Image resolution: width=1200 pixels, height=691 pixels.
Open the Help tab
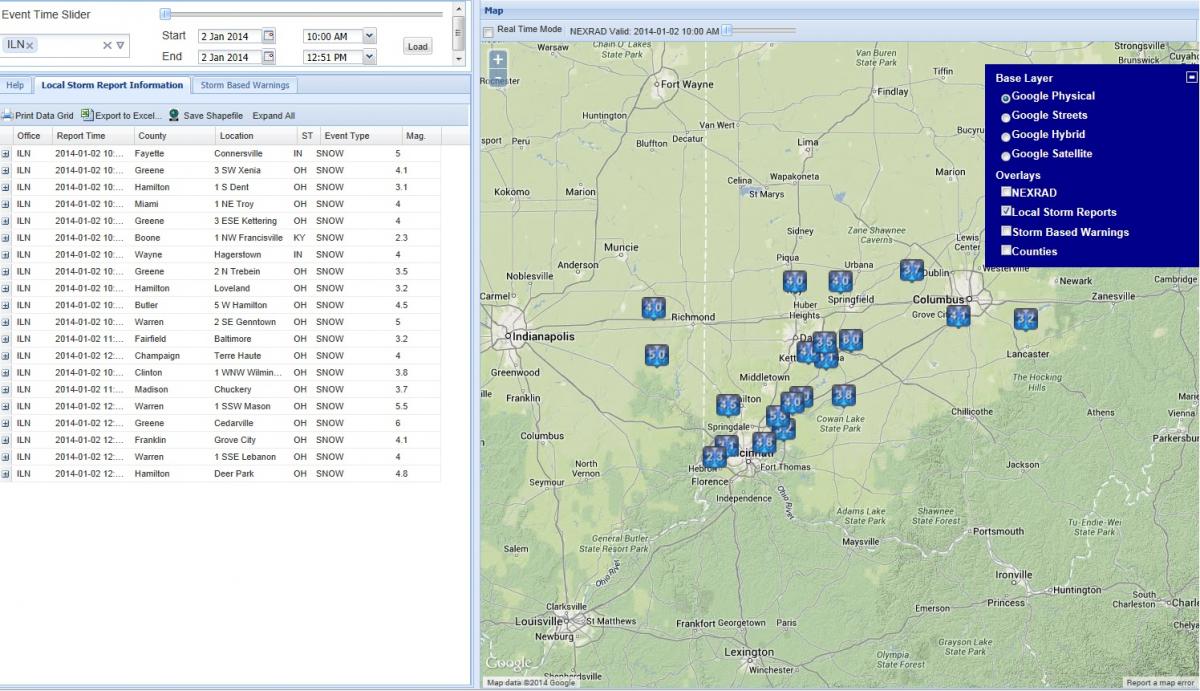(x=15, y=86)
